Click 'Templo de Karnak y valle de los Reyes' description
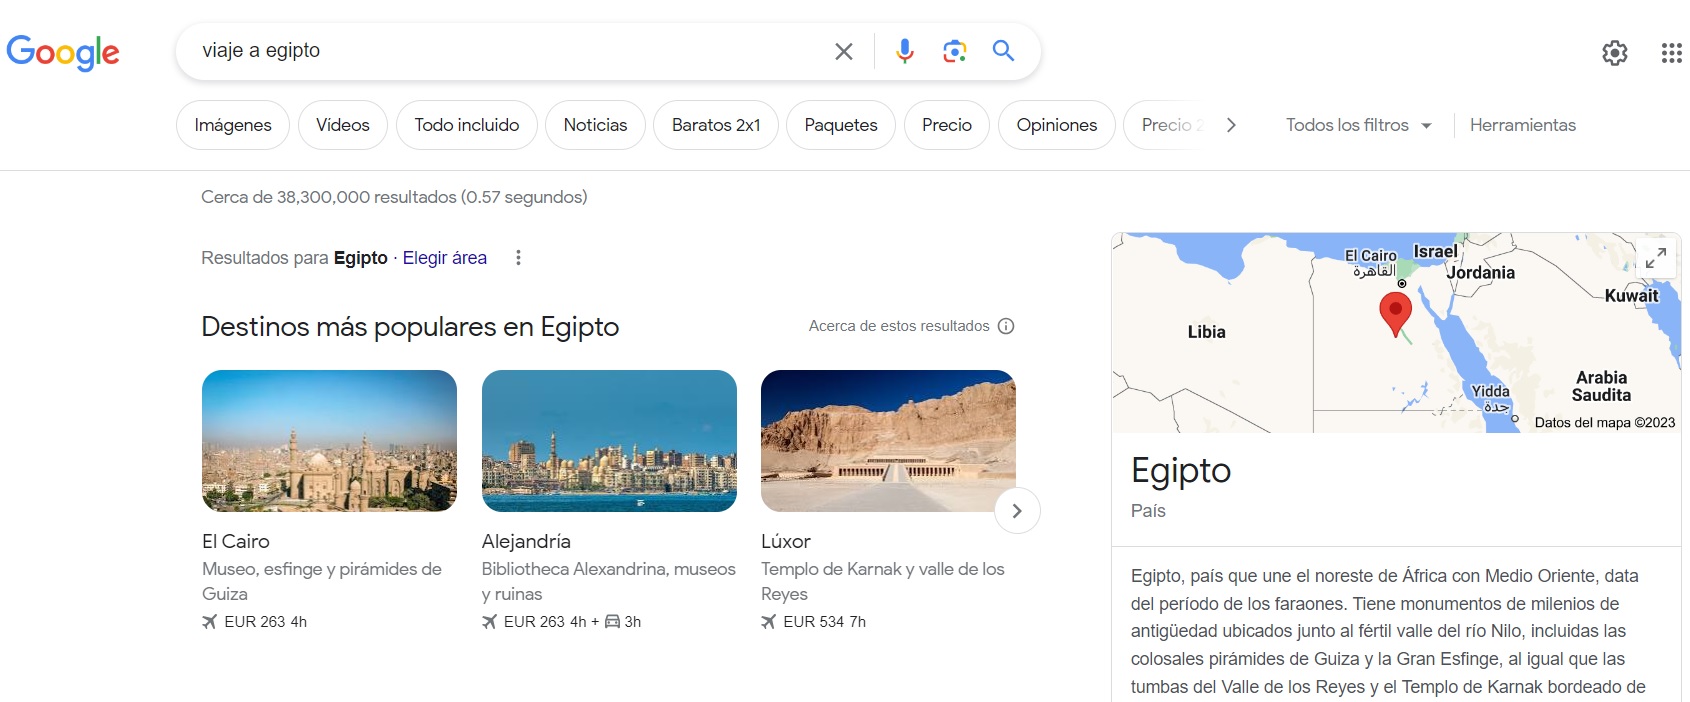 point(883,581)
